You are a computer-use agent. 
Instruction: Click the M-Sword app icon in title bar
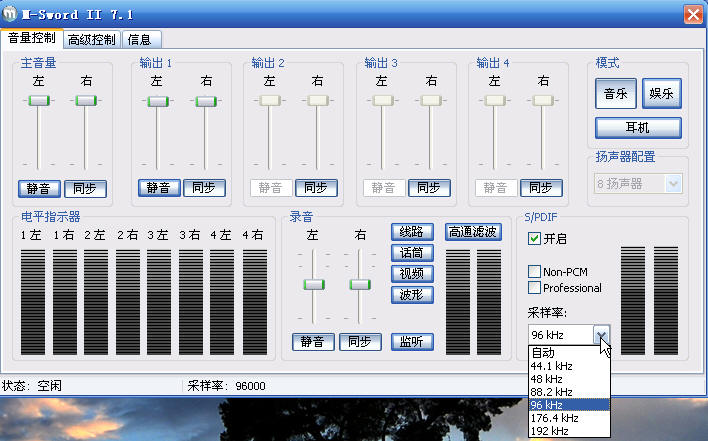pos(9,14)
